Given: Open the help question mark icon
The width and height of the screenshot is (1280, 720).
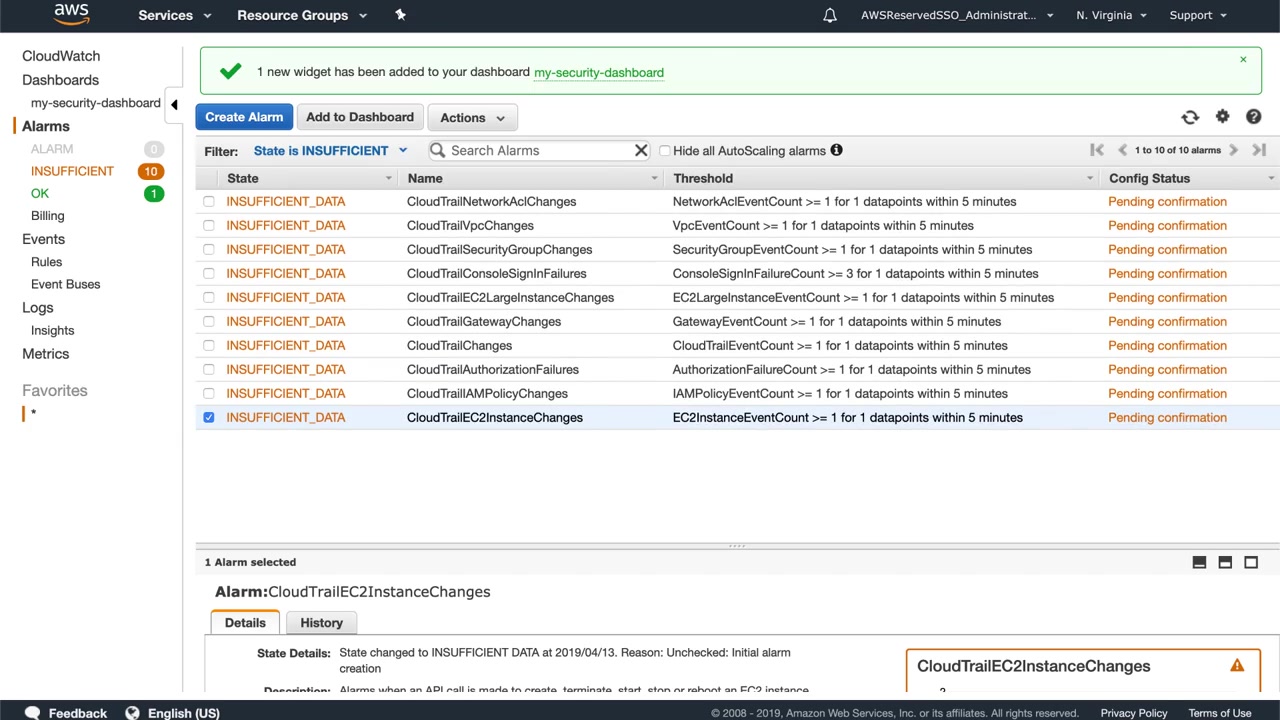Looking at the screenshot, I should (1253, 117).
